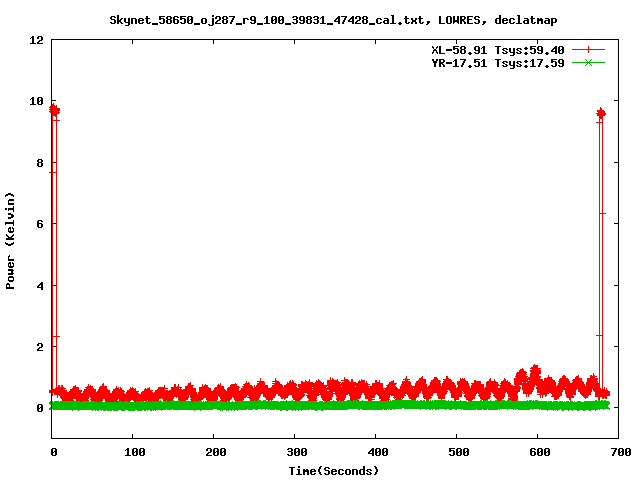
Task: Click the Power (Kelvin) y-axis label
Action: [10, 241]
